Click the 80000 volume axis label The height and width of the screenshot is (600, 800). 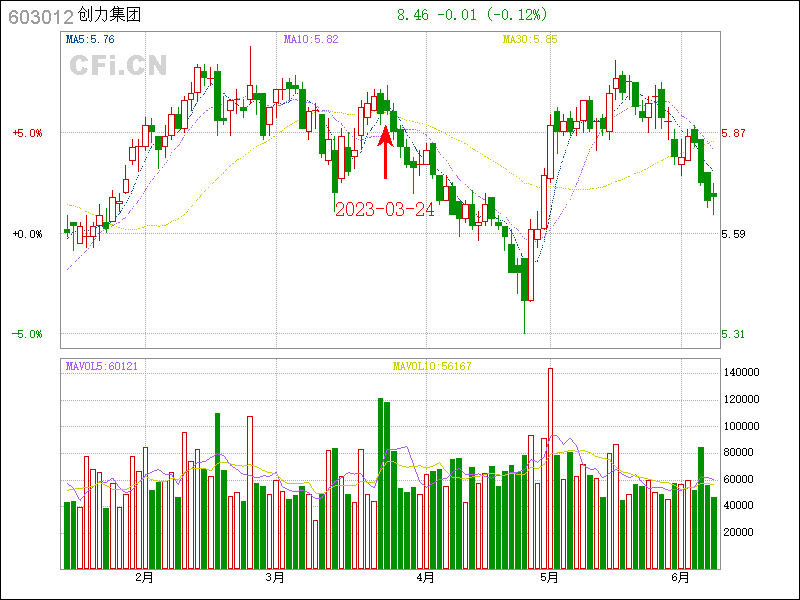pyautogui.click(x=739, y=453)
